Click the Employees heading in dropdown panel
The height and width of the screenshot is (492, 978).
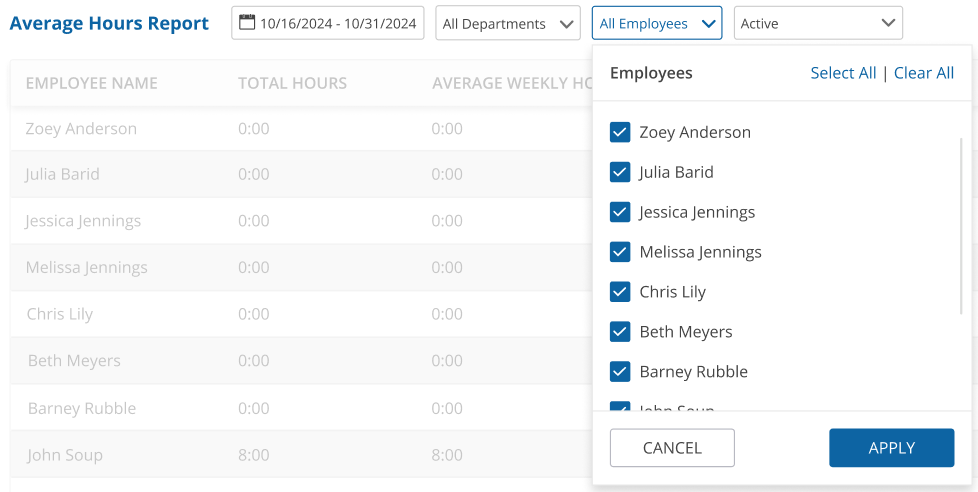click(x=651, y=73)
